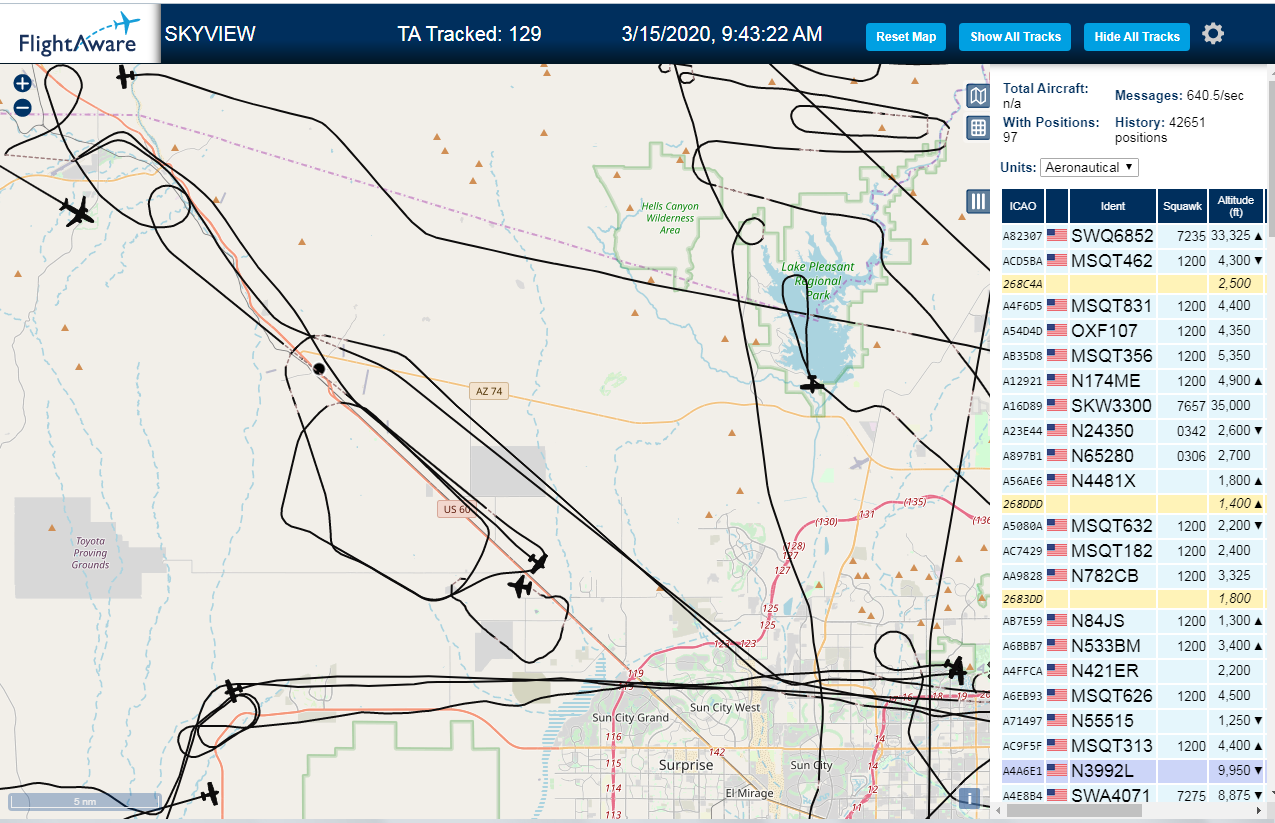Viewport: 1275px width, 823px height.
Task: Click the AZ 74 highway label
Action: point(489,392)
